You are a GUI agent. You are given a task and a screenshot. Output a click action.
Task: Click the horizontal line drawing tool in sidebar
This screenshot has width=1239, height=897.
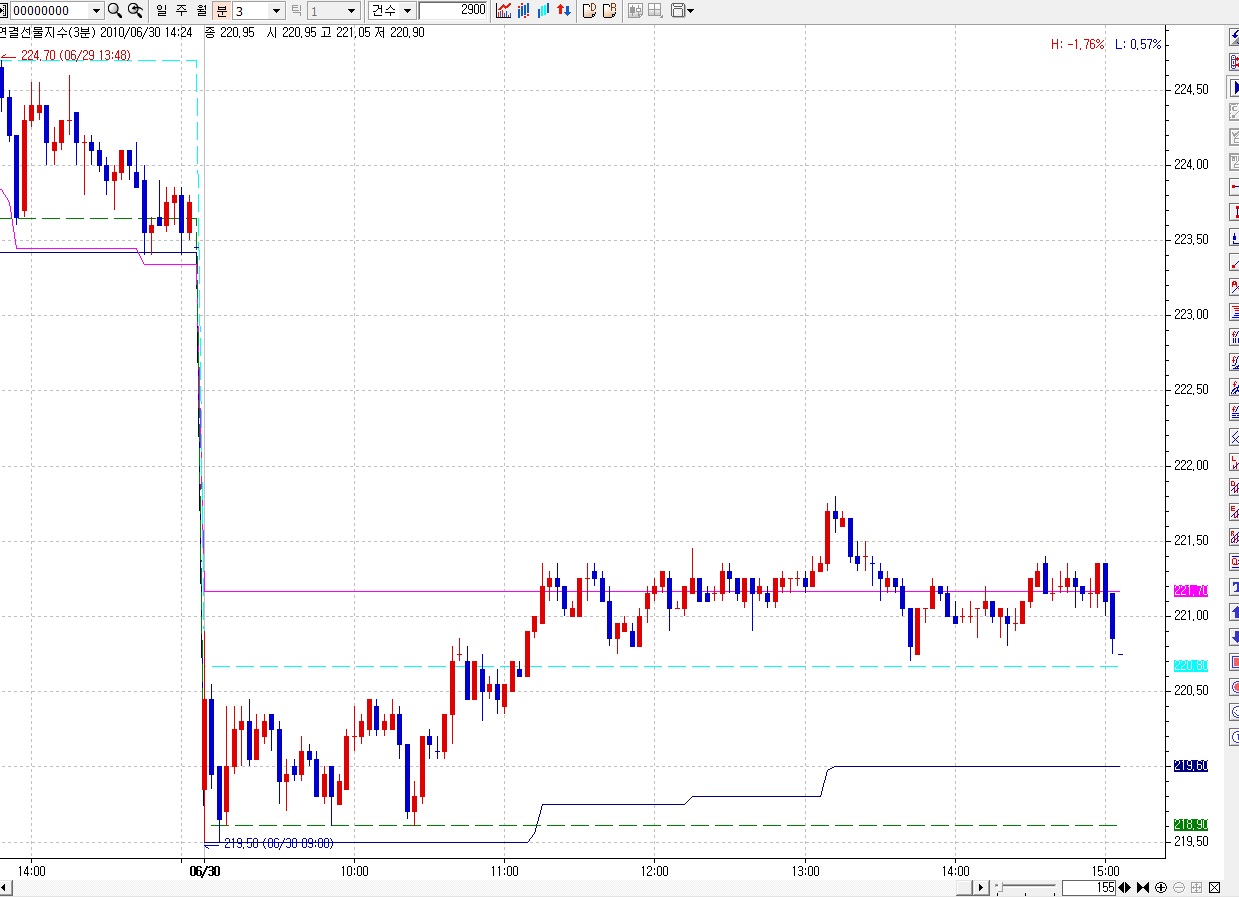[1233, 187]
